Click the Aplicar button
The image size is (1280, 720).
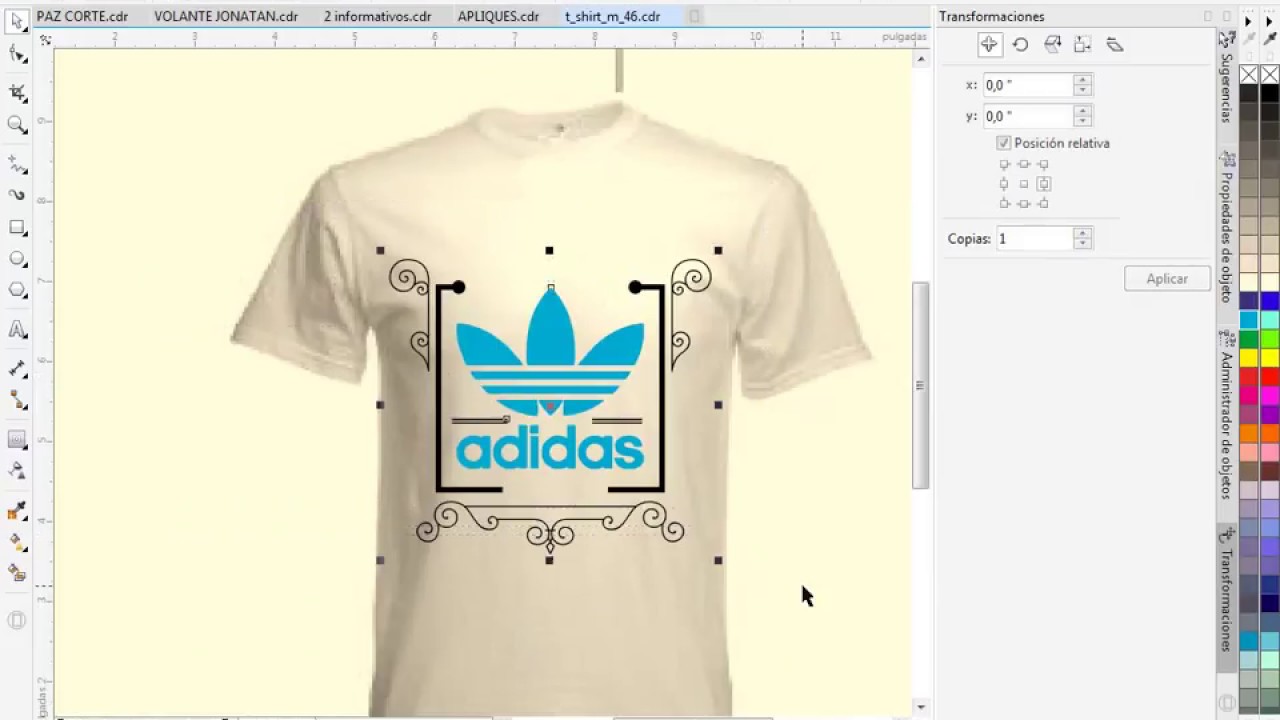[1167, 279]
